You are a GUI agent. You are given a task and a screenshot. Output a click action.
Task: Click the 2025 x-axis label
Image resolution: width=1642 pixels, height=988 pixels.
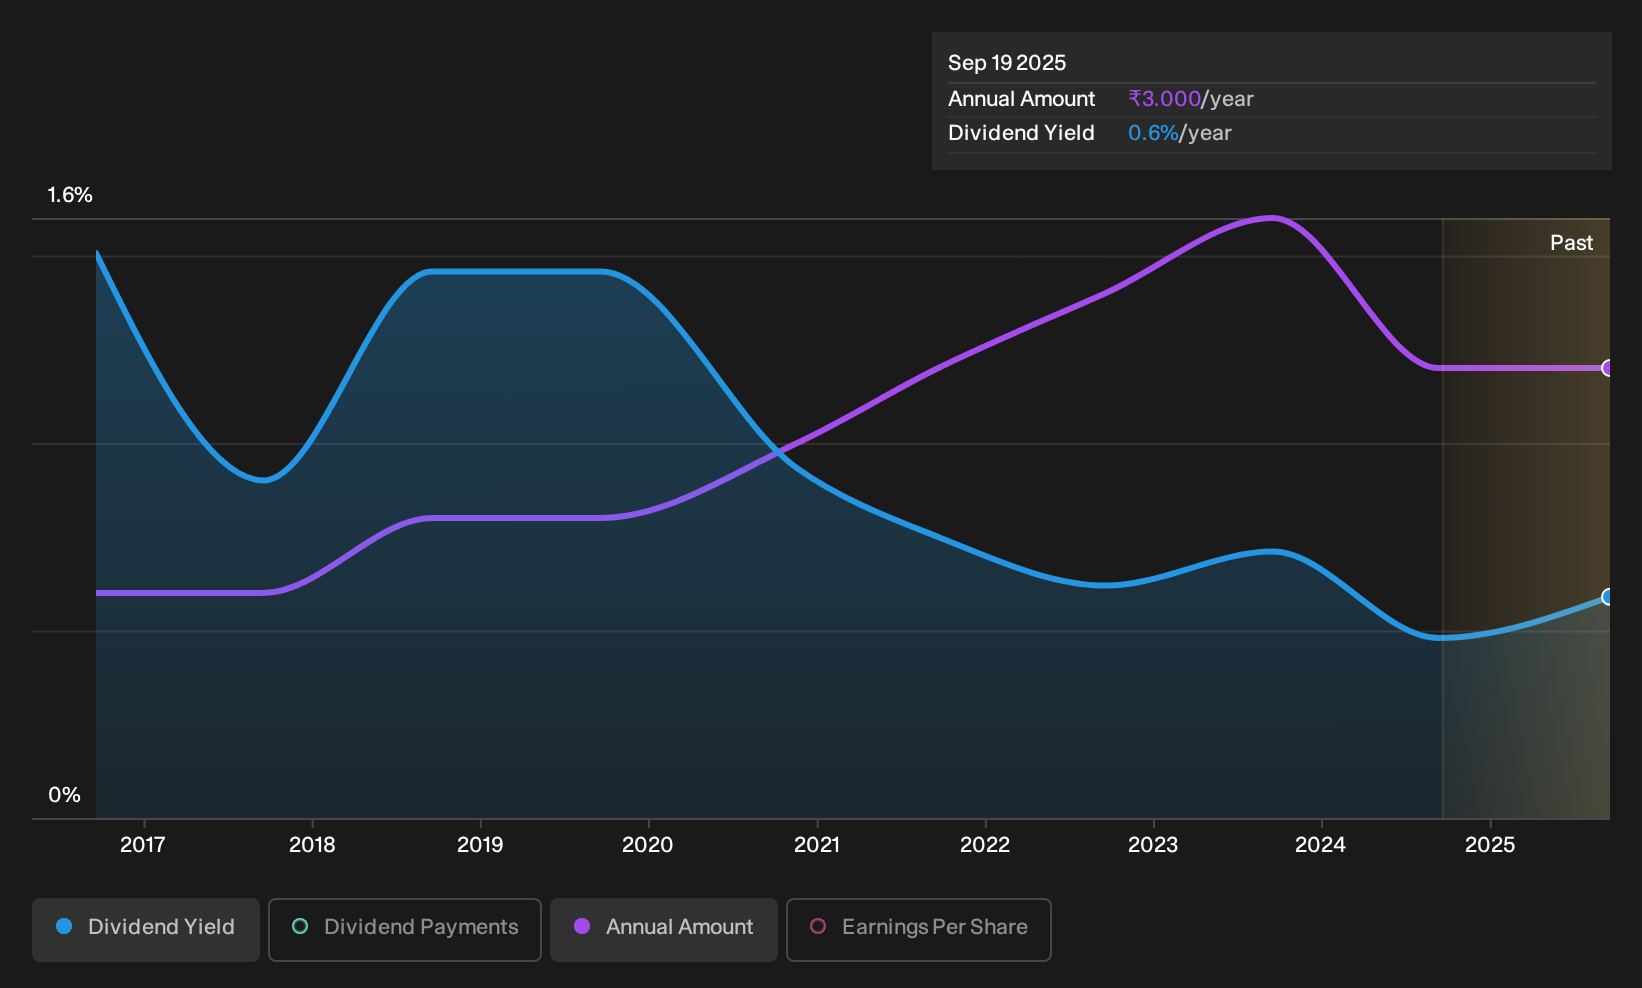click(1490, 845)
